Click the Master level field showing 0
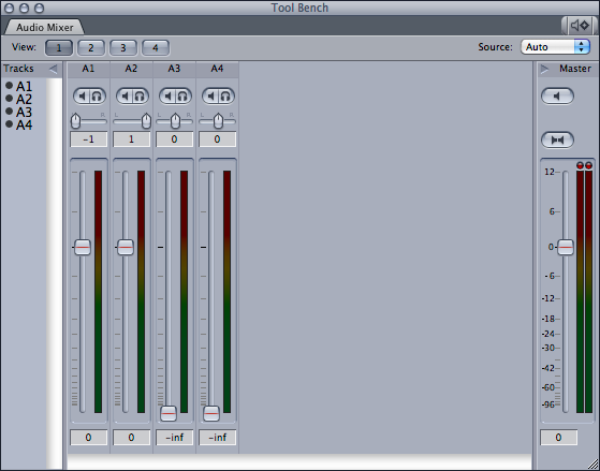The image size is (600, 471). click(x=559, y=437)
